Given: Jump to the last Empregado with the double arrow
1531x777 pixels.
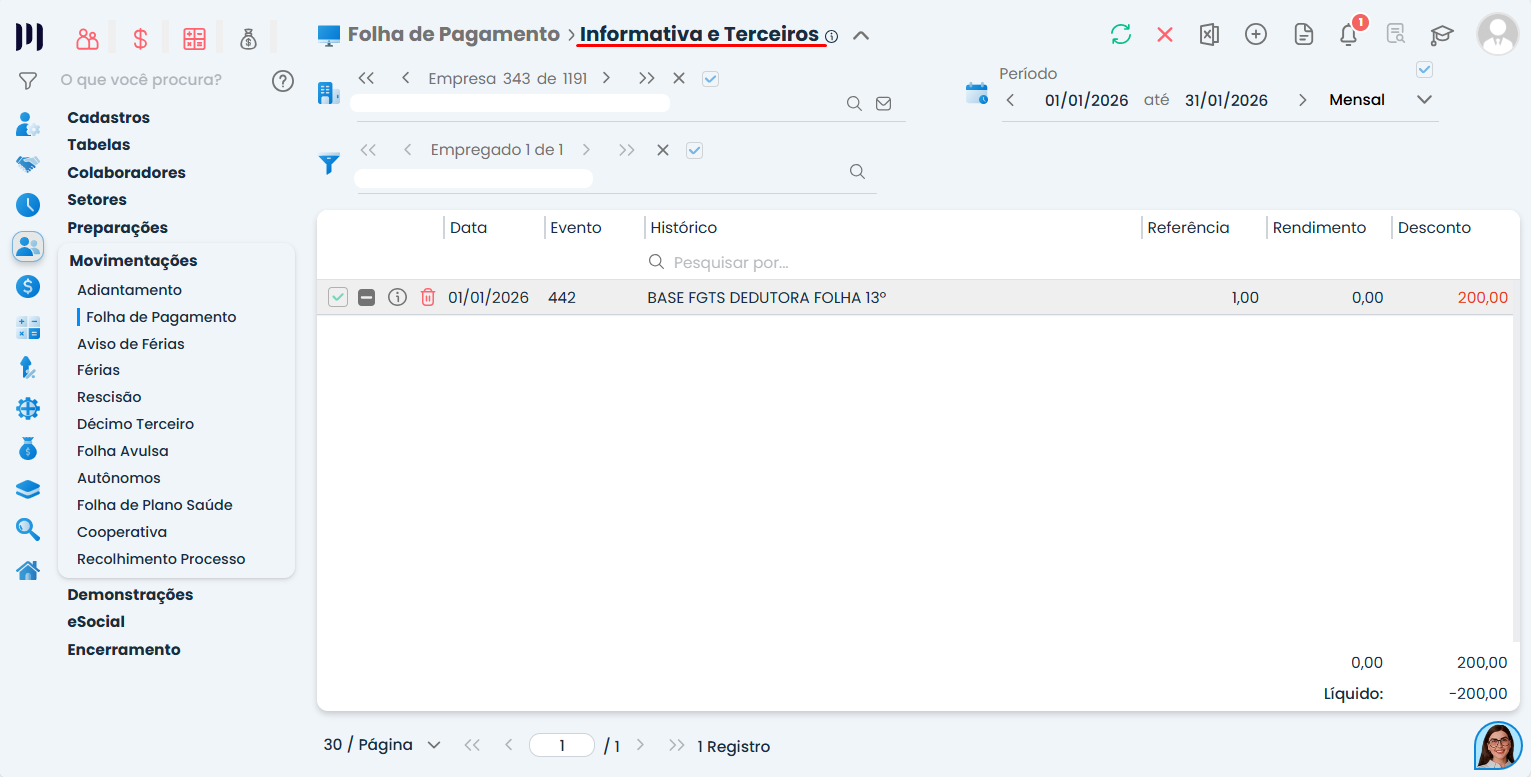Looking at the screenshot, I should tap(627, 150).
